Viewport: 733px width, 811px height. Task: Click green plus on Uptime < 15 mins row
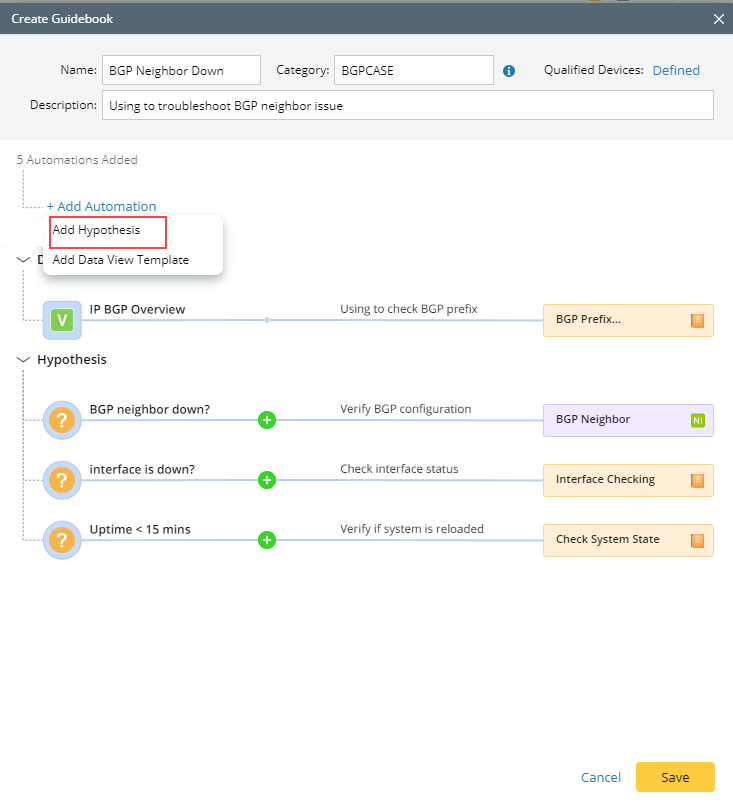click(267, 540)
